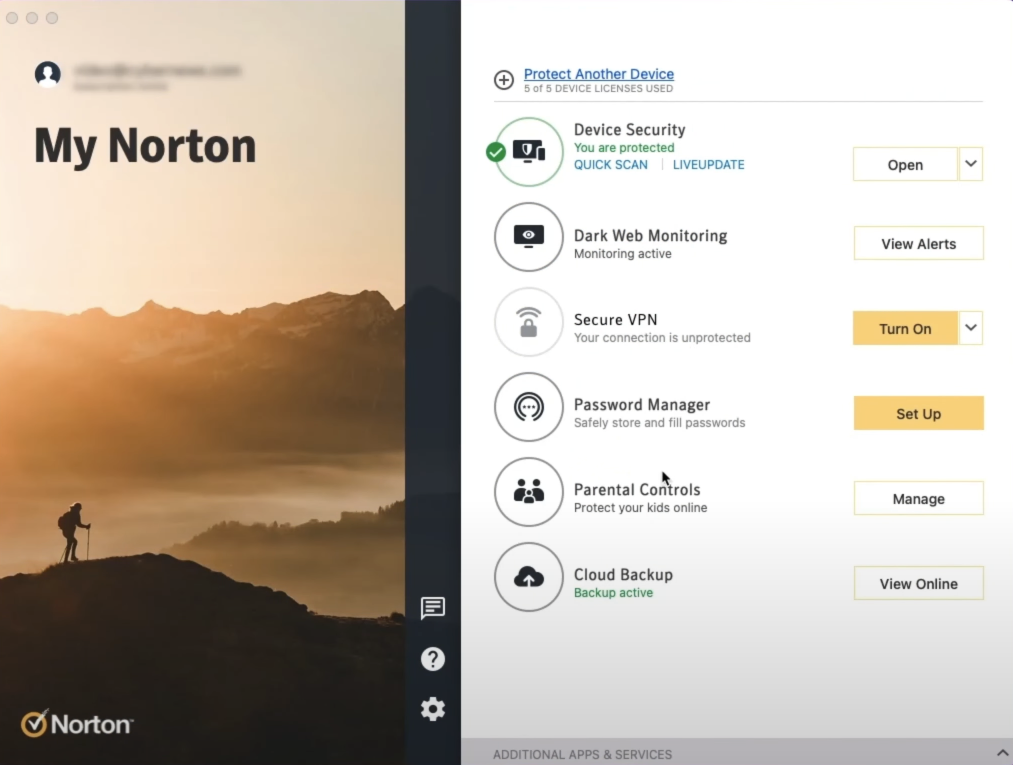The image size is (1013, 765).
Task: Click the plus icon beside Protect Another Device
Action: tap(504, 79)
